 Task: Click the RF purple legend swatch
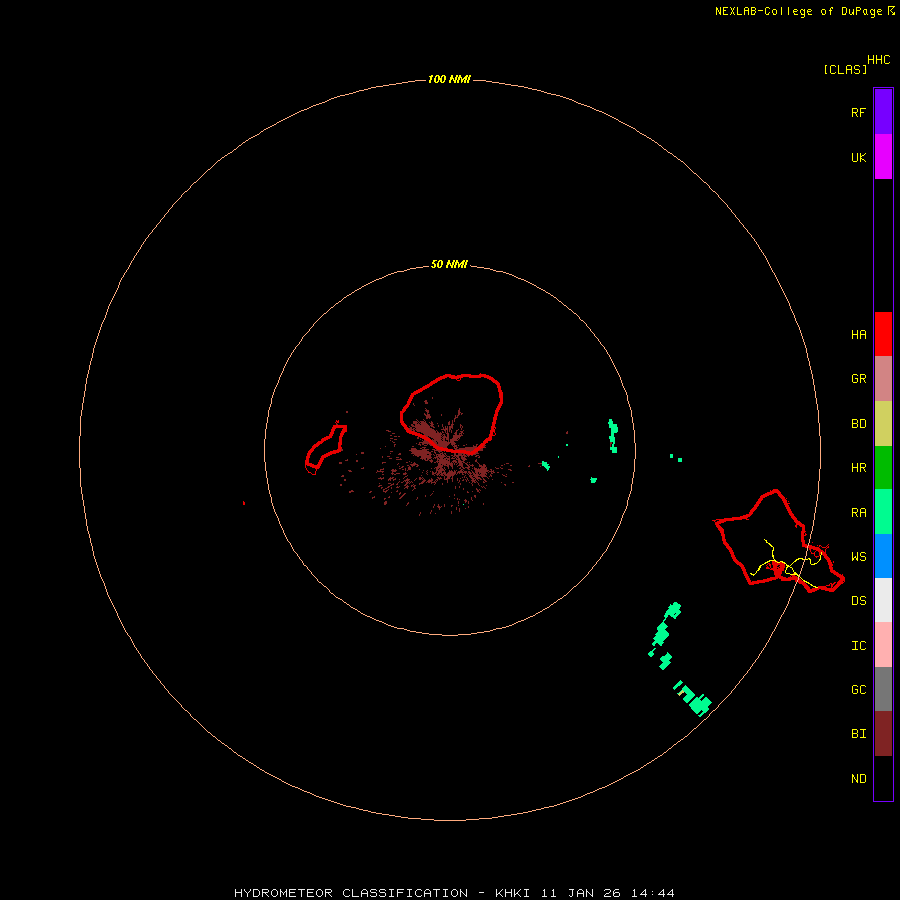click(x=883, y=112)
